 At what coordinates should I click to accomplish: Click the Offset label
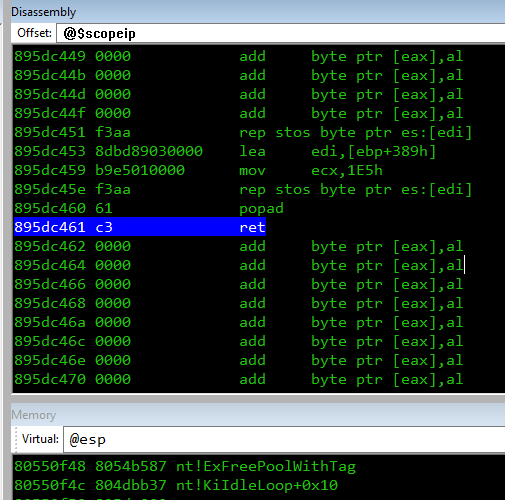tap(34, 33)
